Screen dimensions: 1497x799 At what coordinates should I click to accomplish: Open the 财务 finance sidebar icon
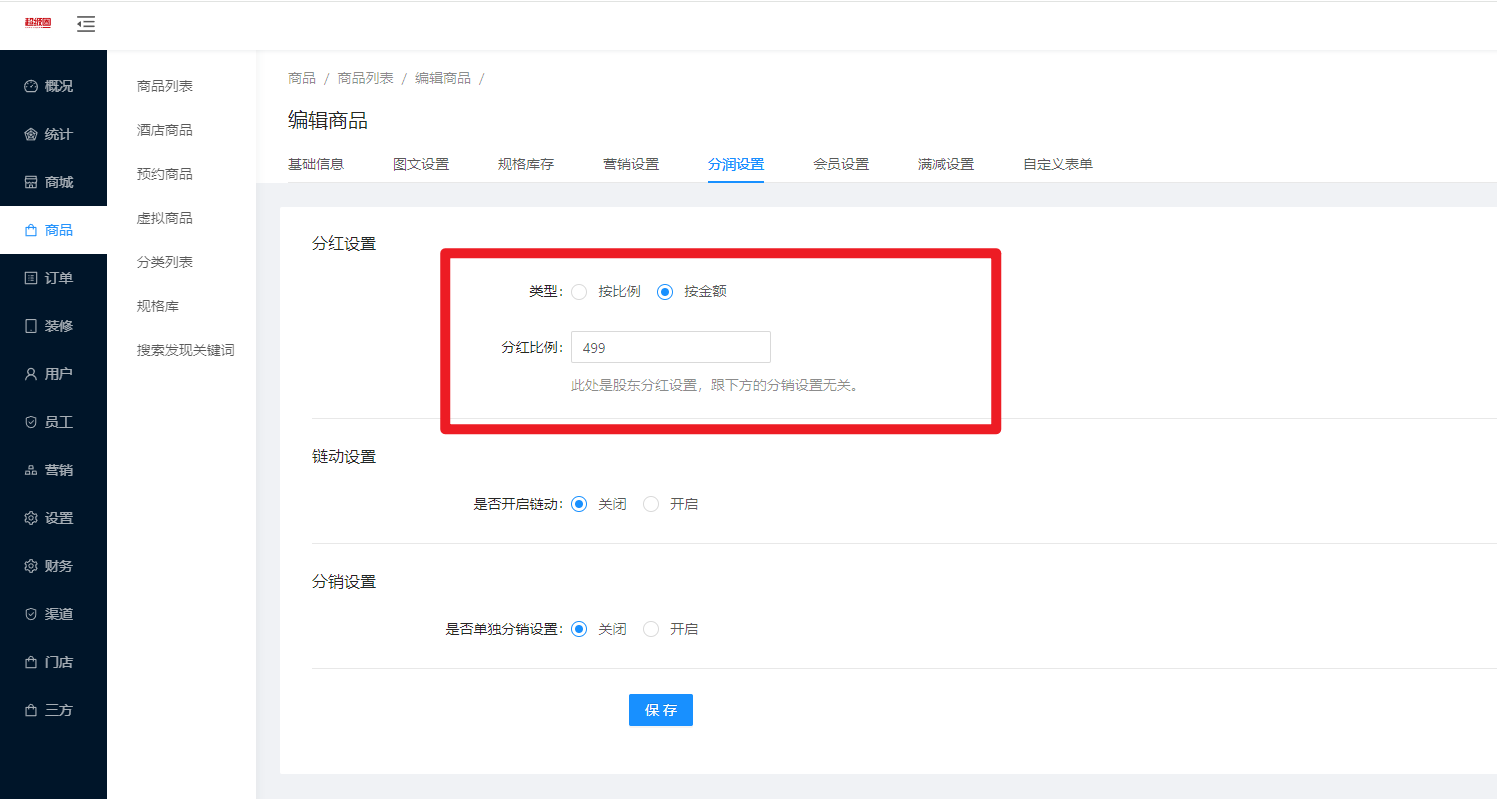click(31, 566)
